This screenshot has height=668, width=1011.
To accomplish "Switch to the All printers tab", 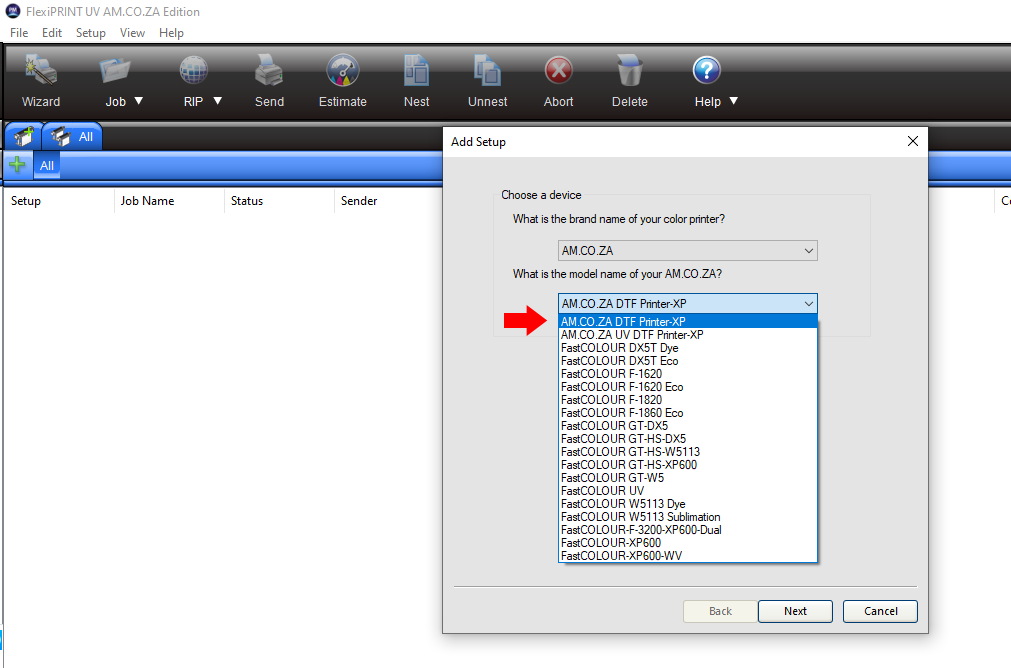I will pyautogui.click(x=72, y=137).
